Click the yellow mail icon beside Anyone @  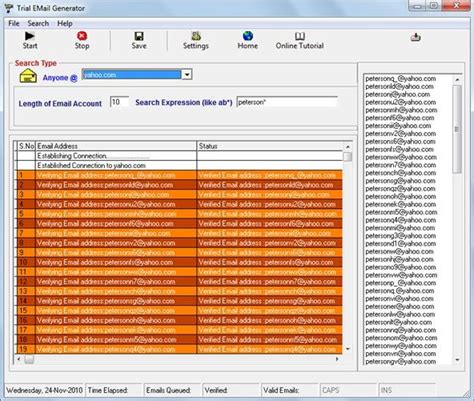[28, 76]
